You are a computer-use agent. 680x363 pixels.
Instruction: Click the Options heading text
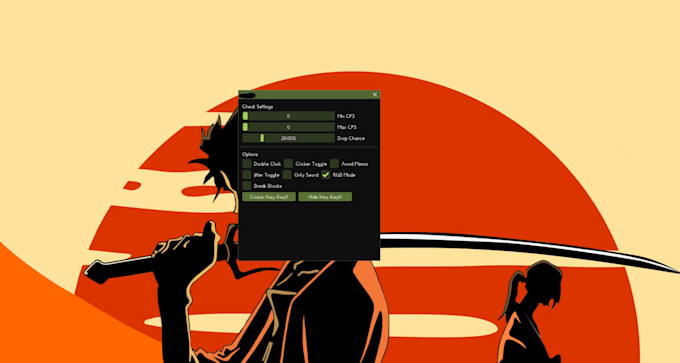[250, 154]
